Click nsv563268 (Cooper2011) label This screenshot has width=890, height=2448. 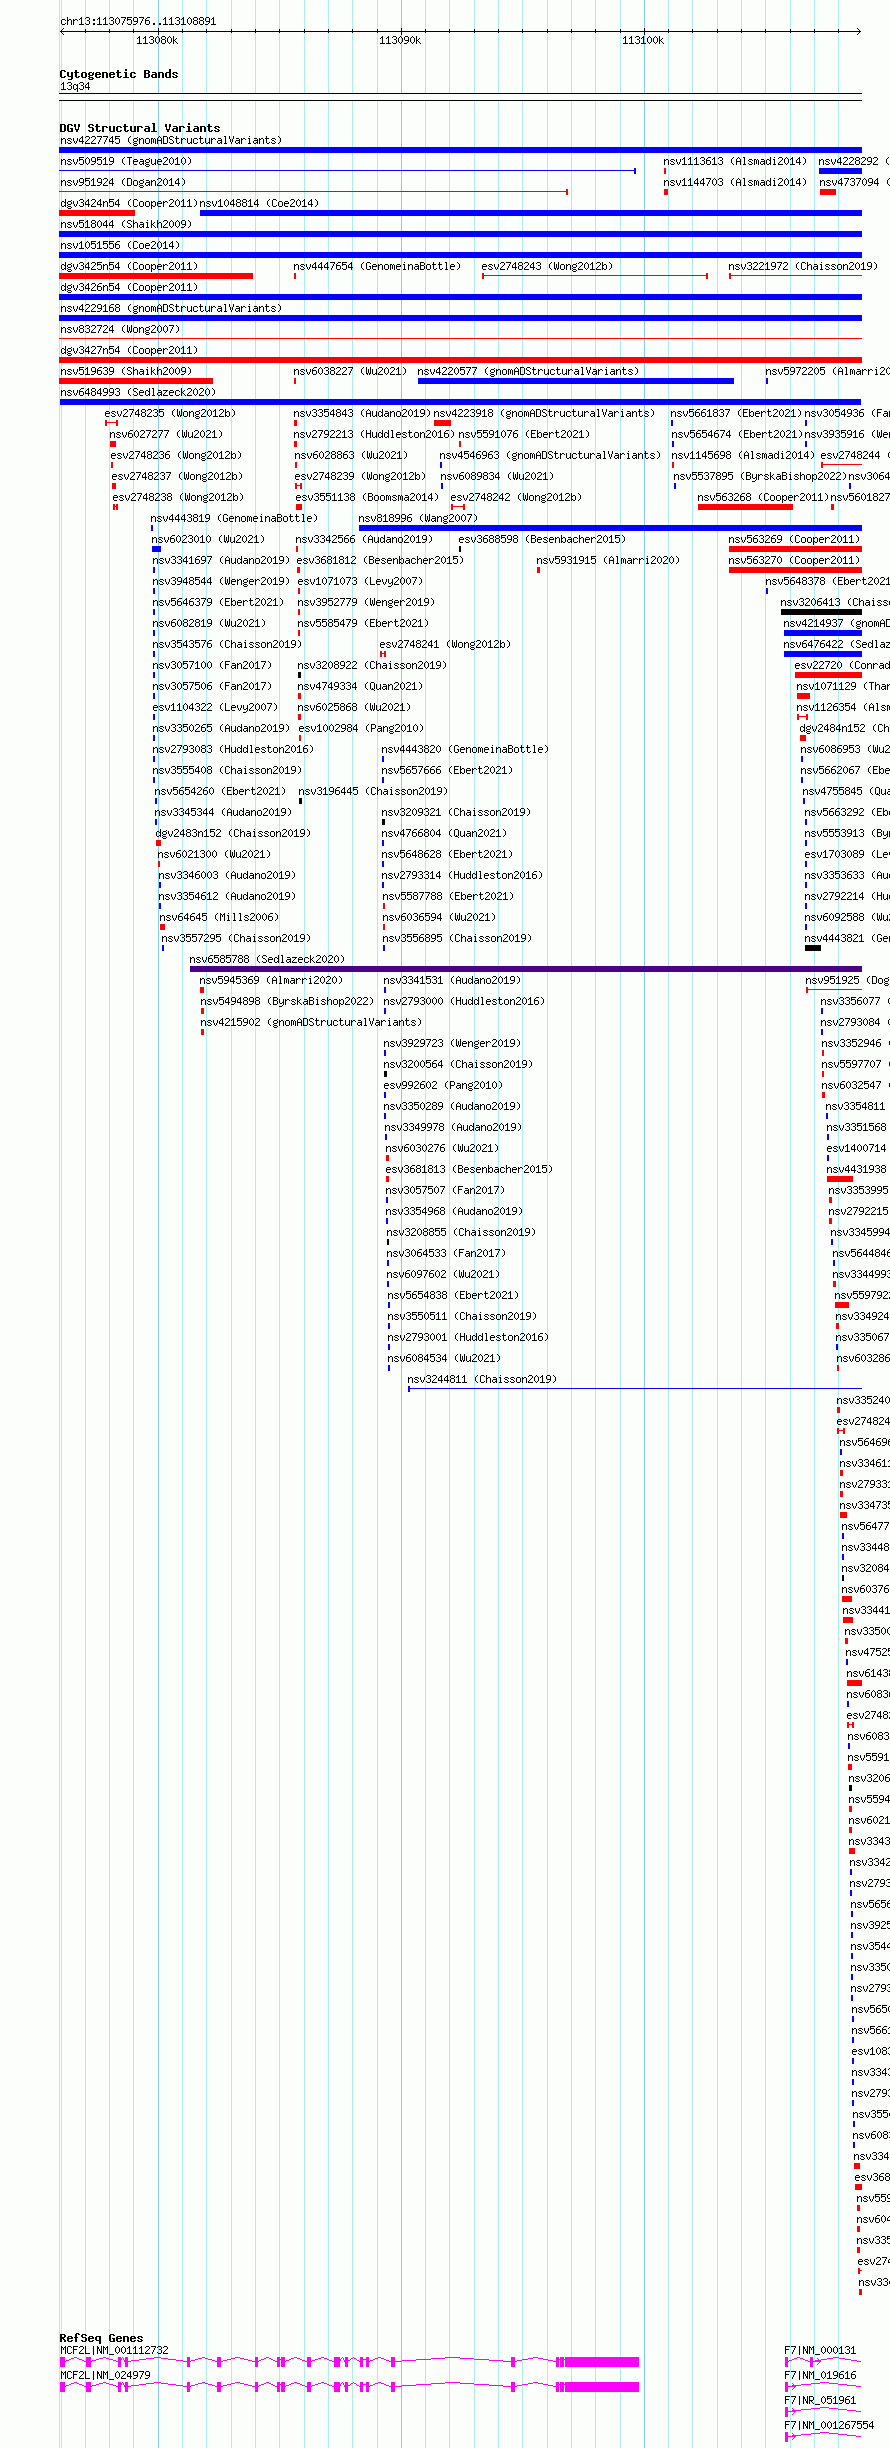click(x=763, y=497)
